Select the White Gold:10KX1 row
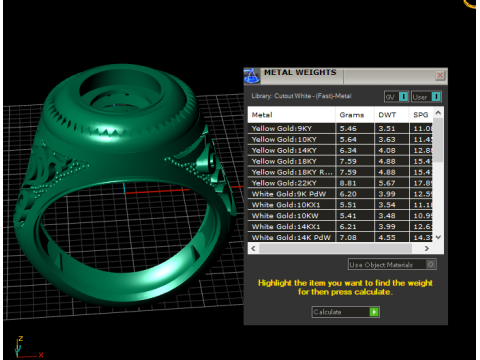The image size is (480, 360). coord(340,205)
